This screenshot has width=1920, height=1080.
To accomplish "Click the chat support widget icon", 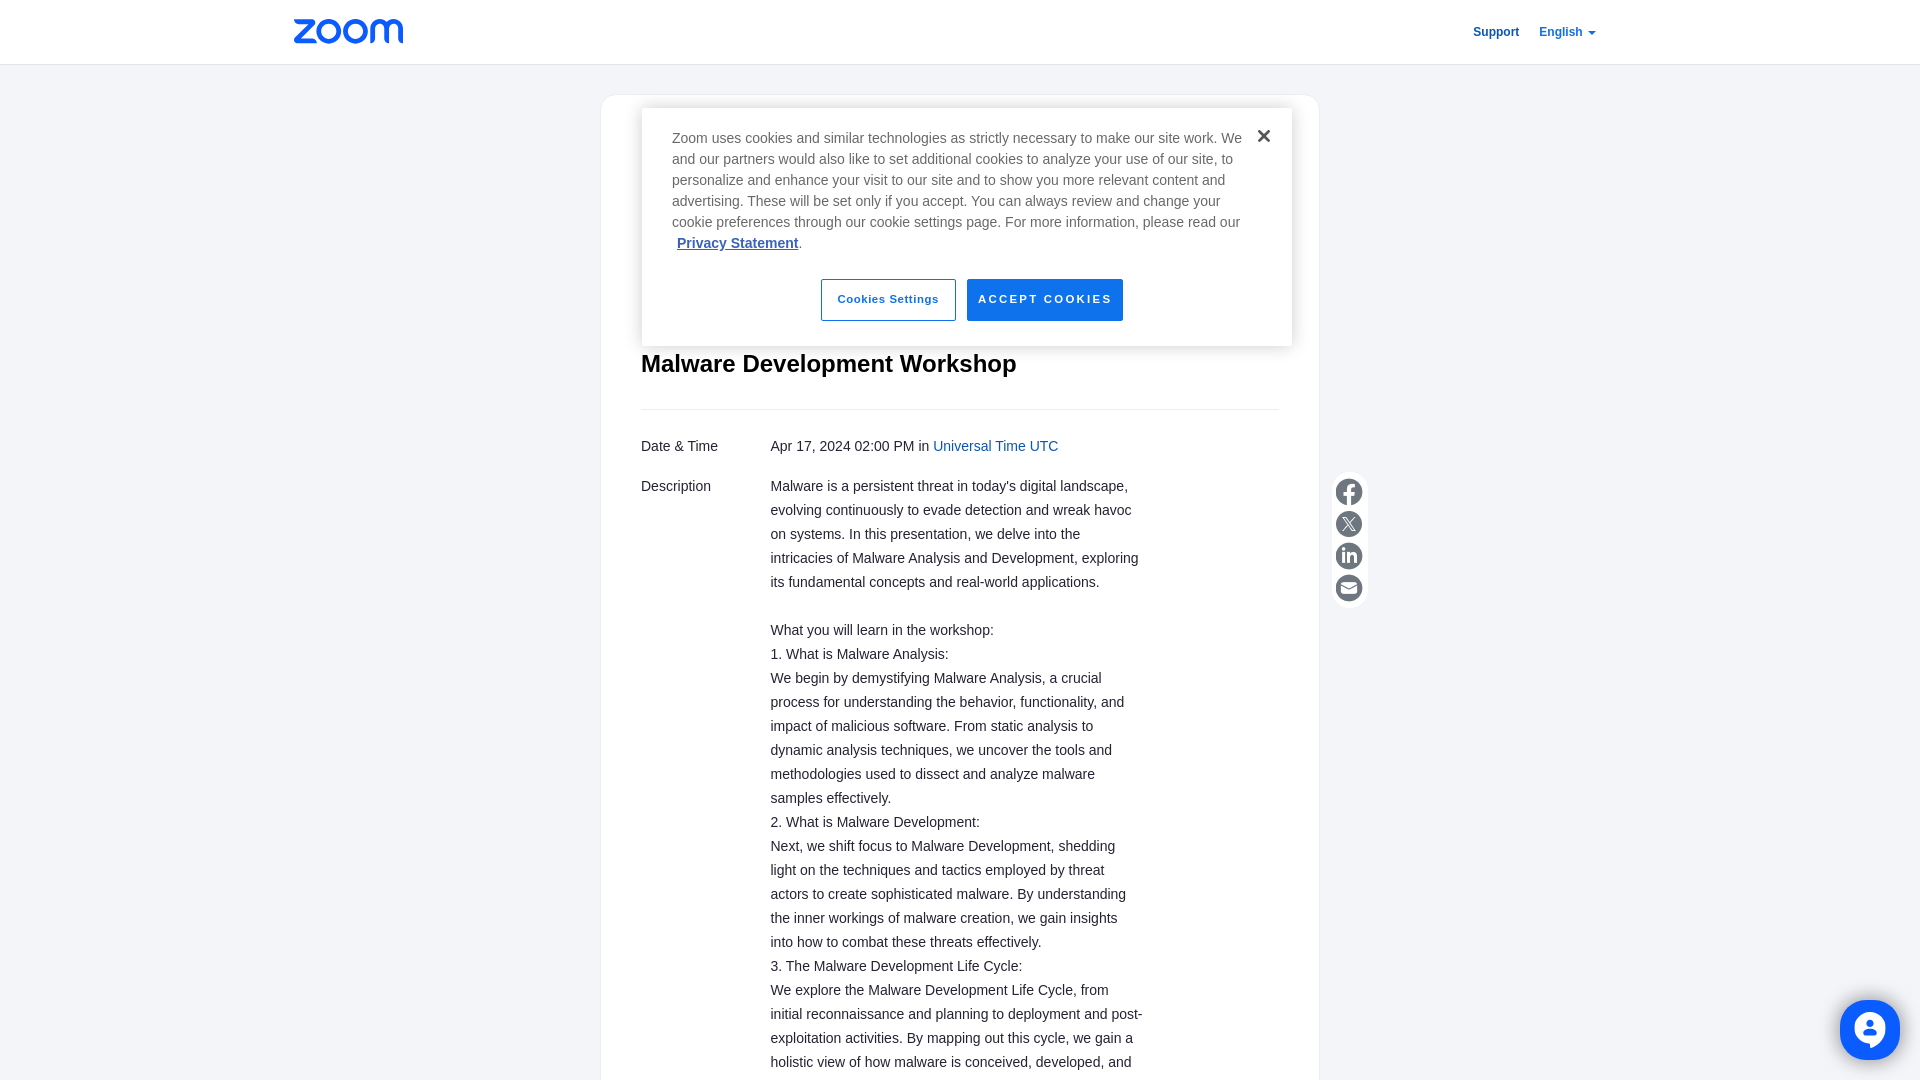I will click(x=1869, y=1029).
